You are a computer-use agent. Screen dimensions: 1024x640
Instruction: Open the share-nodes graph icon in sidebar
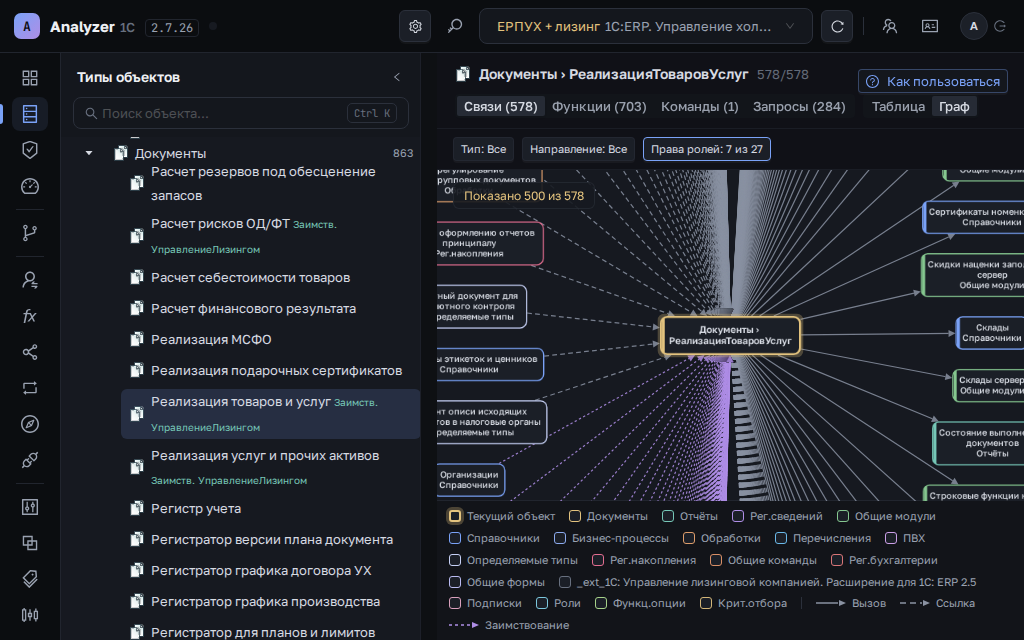pyautogui.click(x=30, y=352)
